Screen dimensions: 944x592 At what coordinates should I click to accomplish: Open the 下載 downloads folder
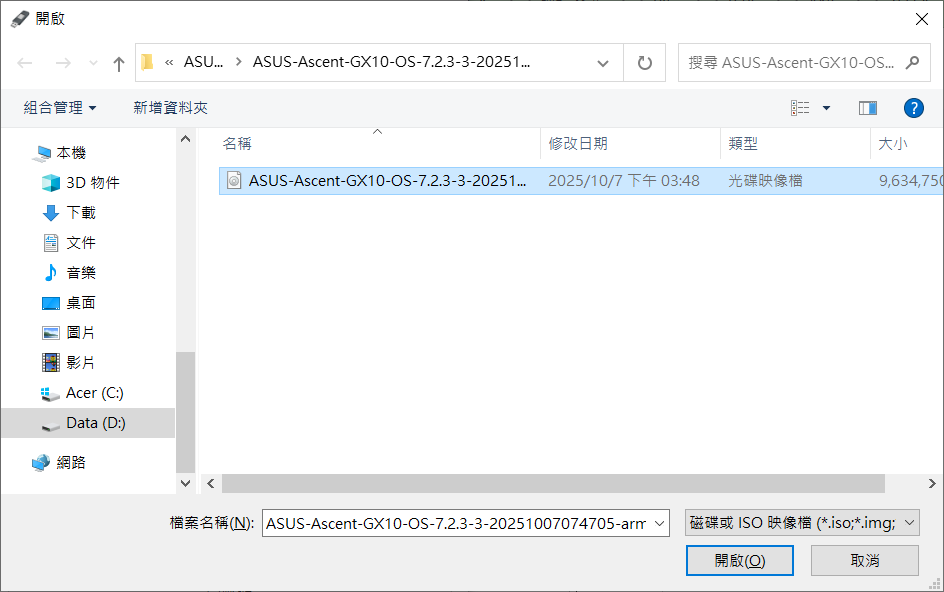point(80,213)
